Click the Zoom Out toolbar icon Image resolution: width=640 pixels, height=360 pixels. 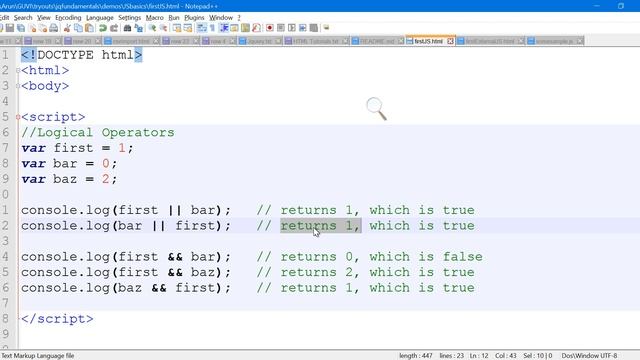tap(163, 28)
